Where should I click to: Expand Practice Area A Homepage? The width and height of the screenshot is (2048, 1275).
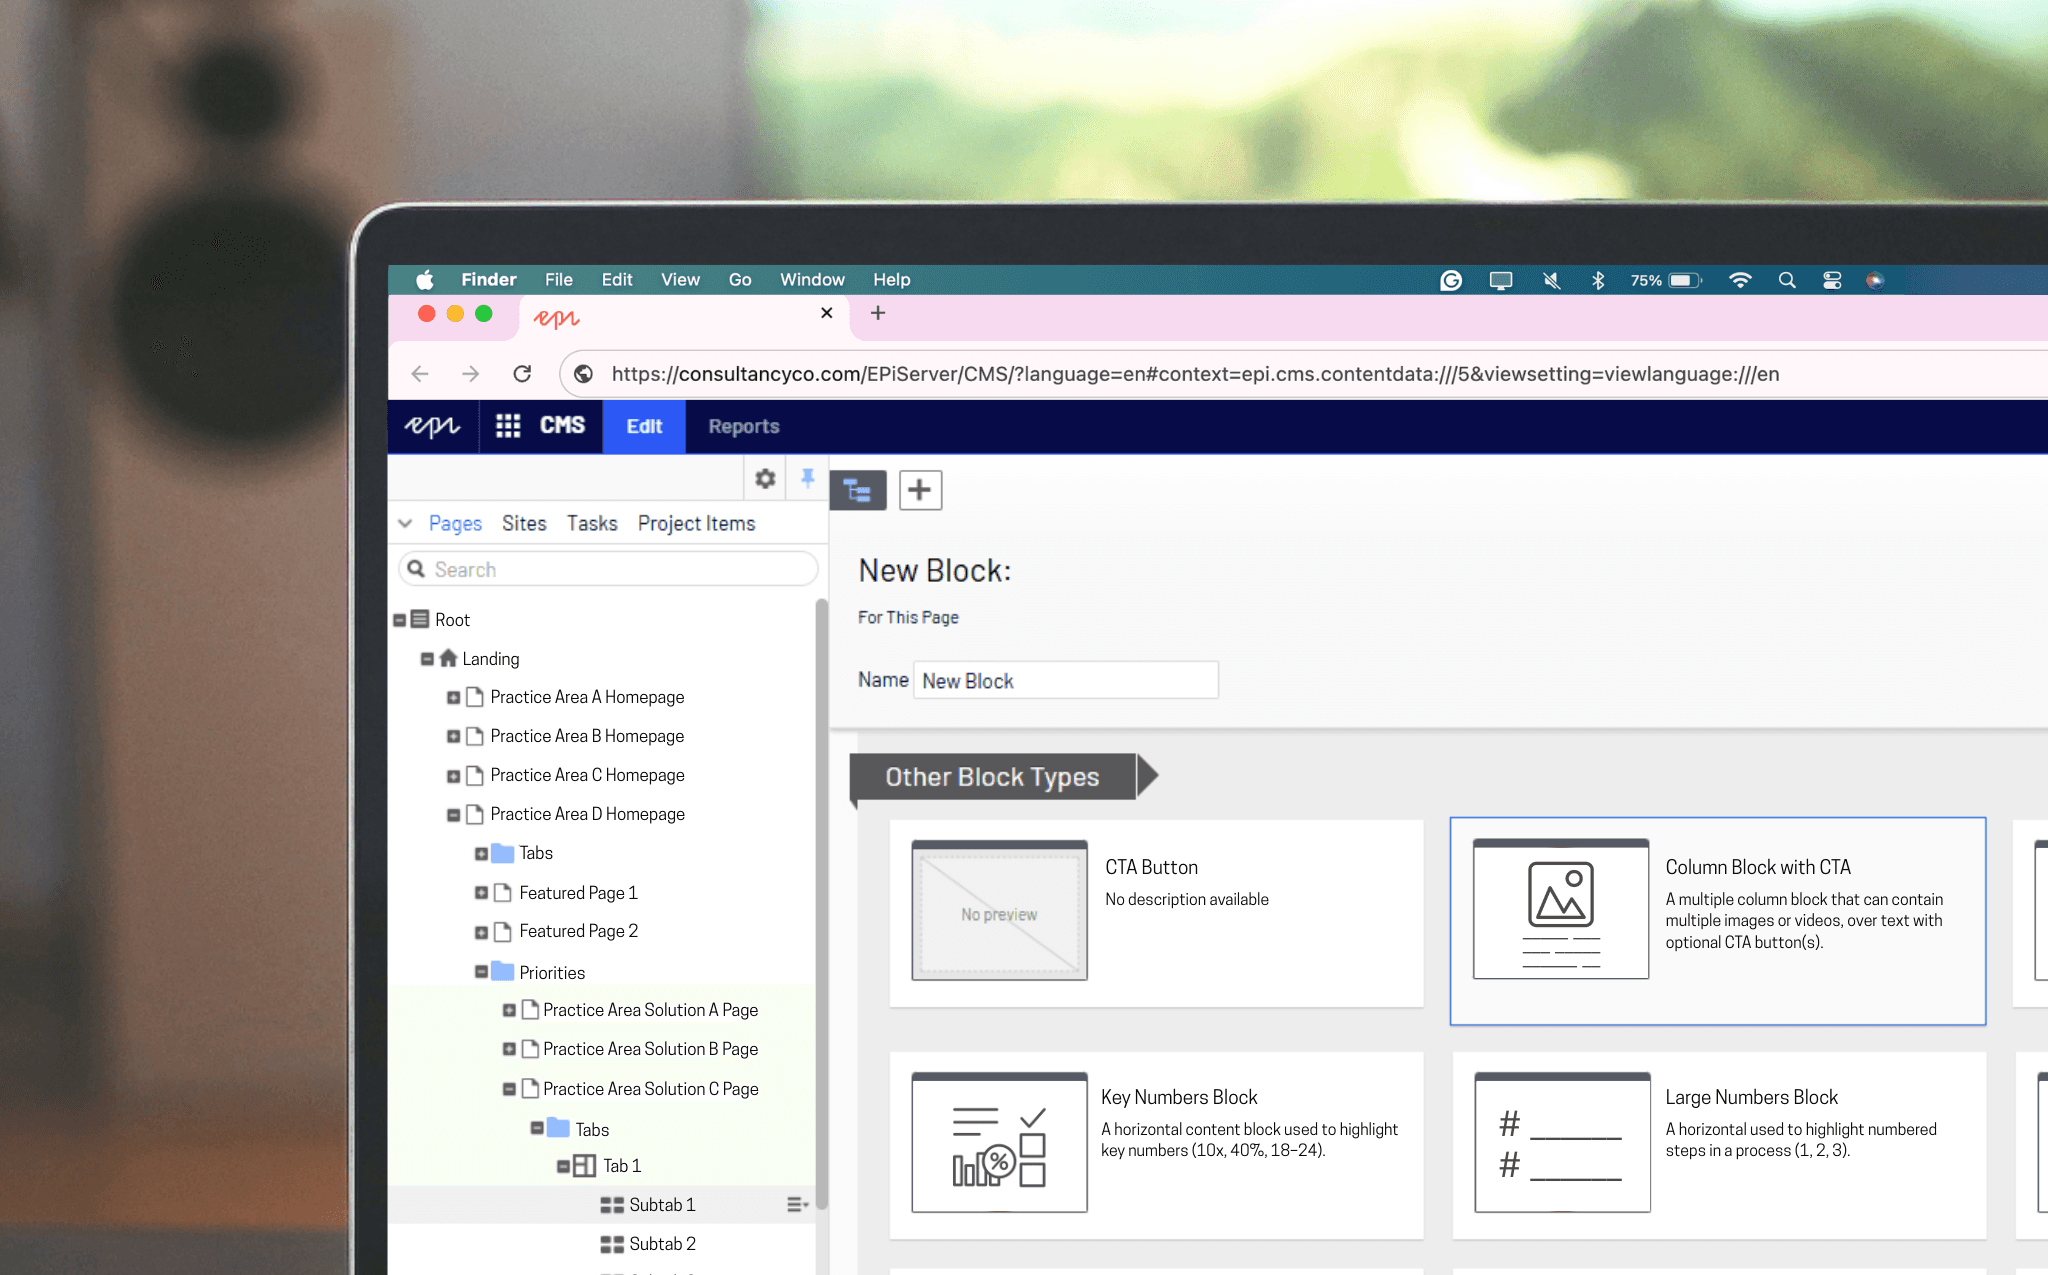click(454, 698)
